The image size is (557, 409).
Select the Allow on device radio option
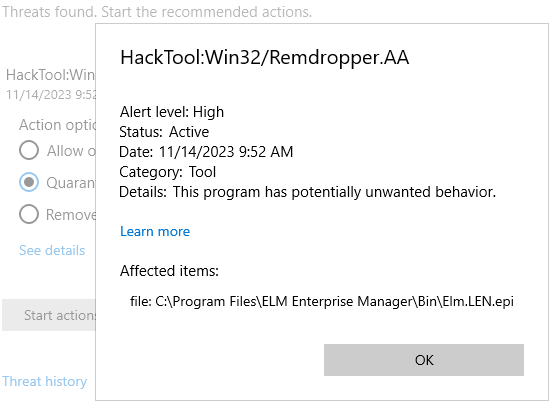29,150
